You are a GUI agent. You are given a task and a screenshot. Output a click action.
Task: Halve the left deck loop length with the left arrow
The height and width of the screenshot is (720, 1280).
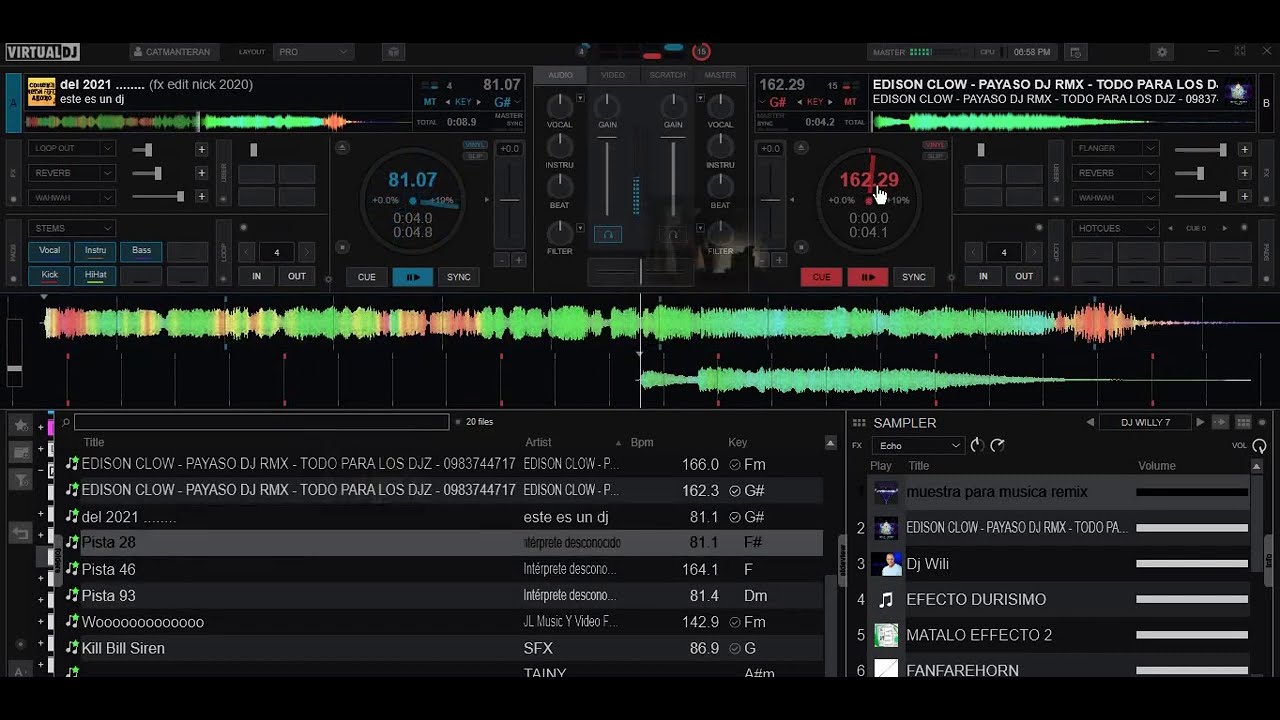[248, 252]
